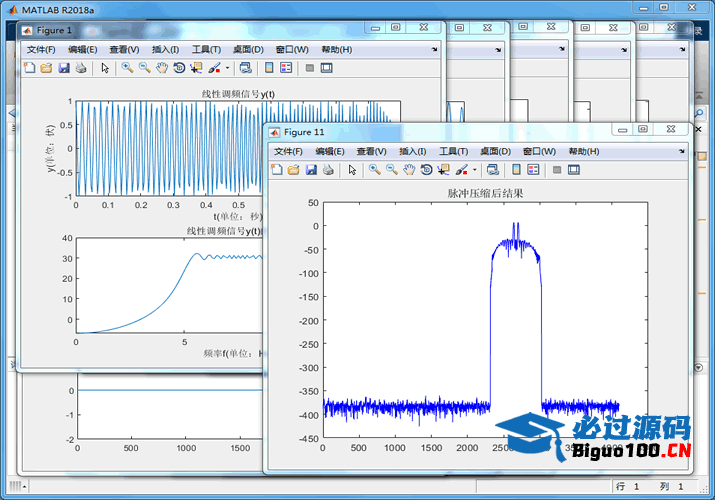Enable Rotate 3D tool in Figure 1
The image size is (715, 500).
[179, 68]
